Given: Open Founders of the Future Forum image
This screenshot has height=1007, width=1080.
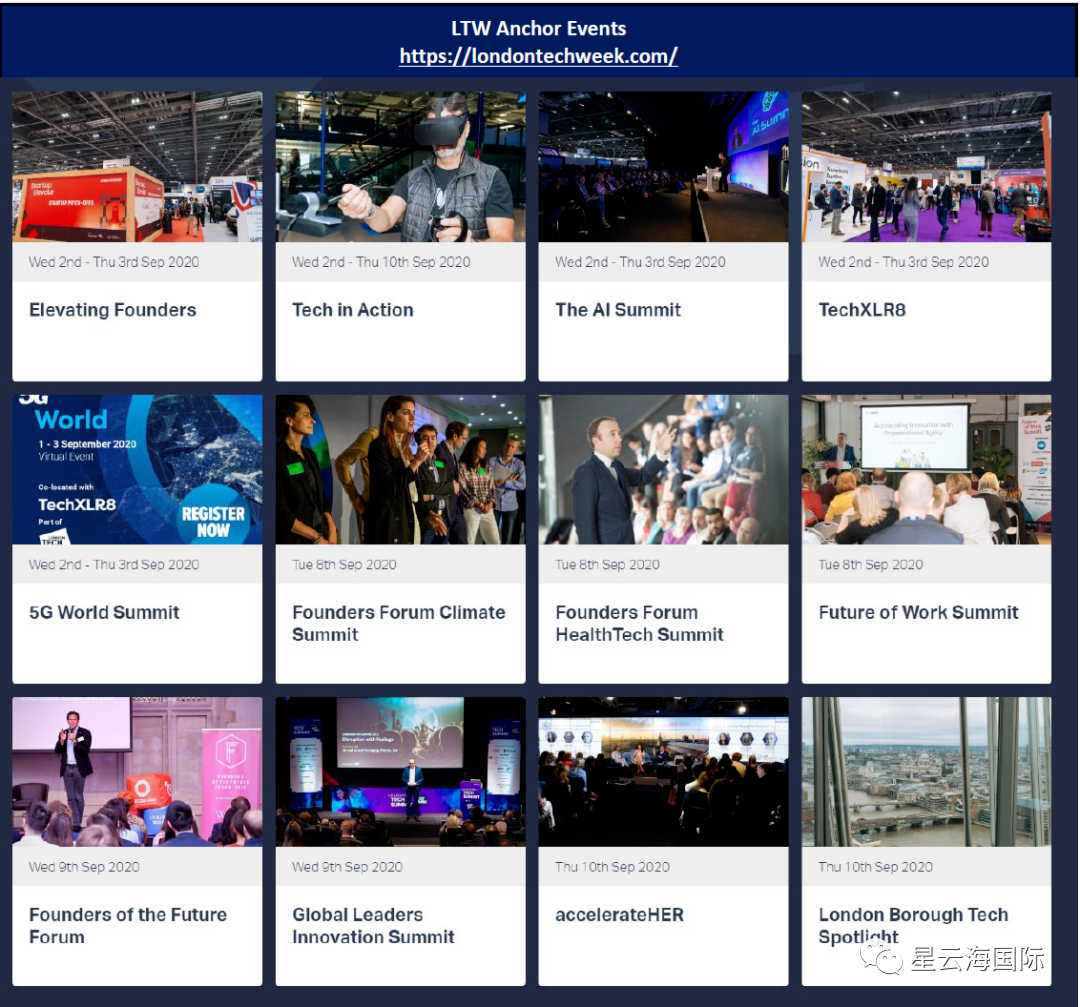Looking at the screenshot, I should tap(137, 772).
